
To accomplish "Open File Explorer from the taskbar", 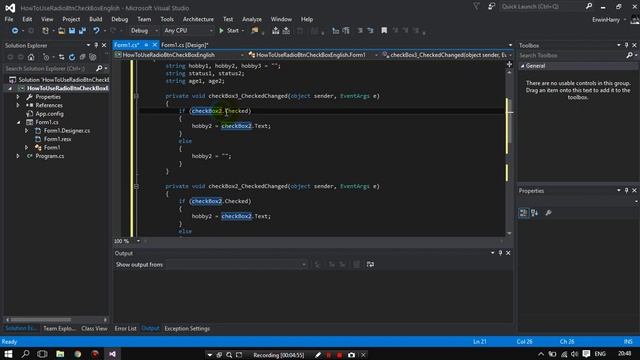I will (x=60, y=354).
